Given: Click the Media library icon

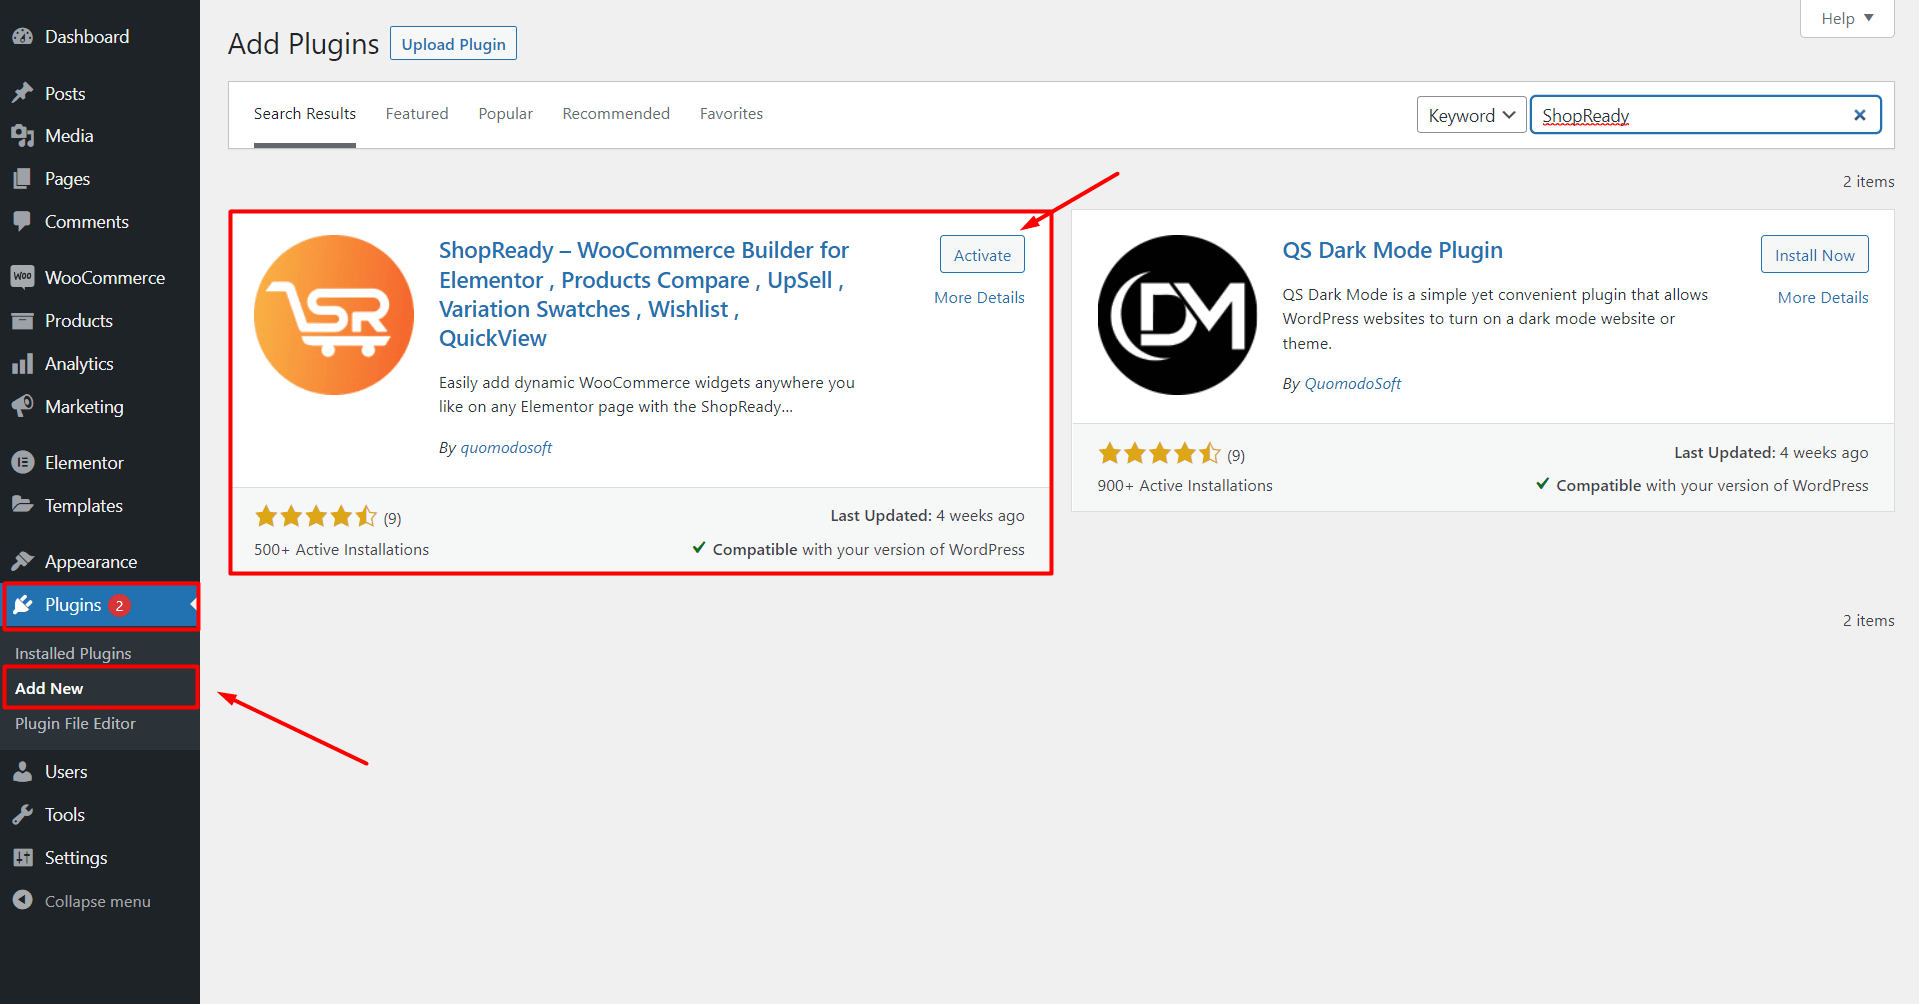Looking at the screenshot, I should pos(23,136).
